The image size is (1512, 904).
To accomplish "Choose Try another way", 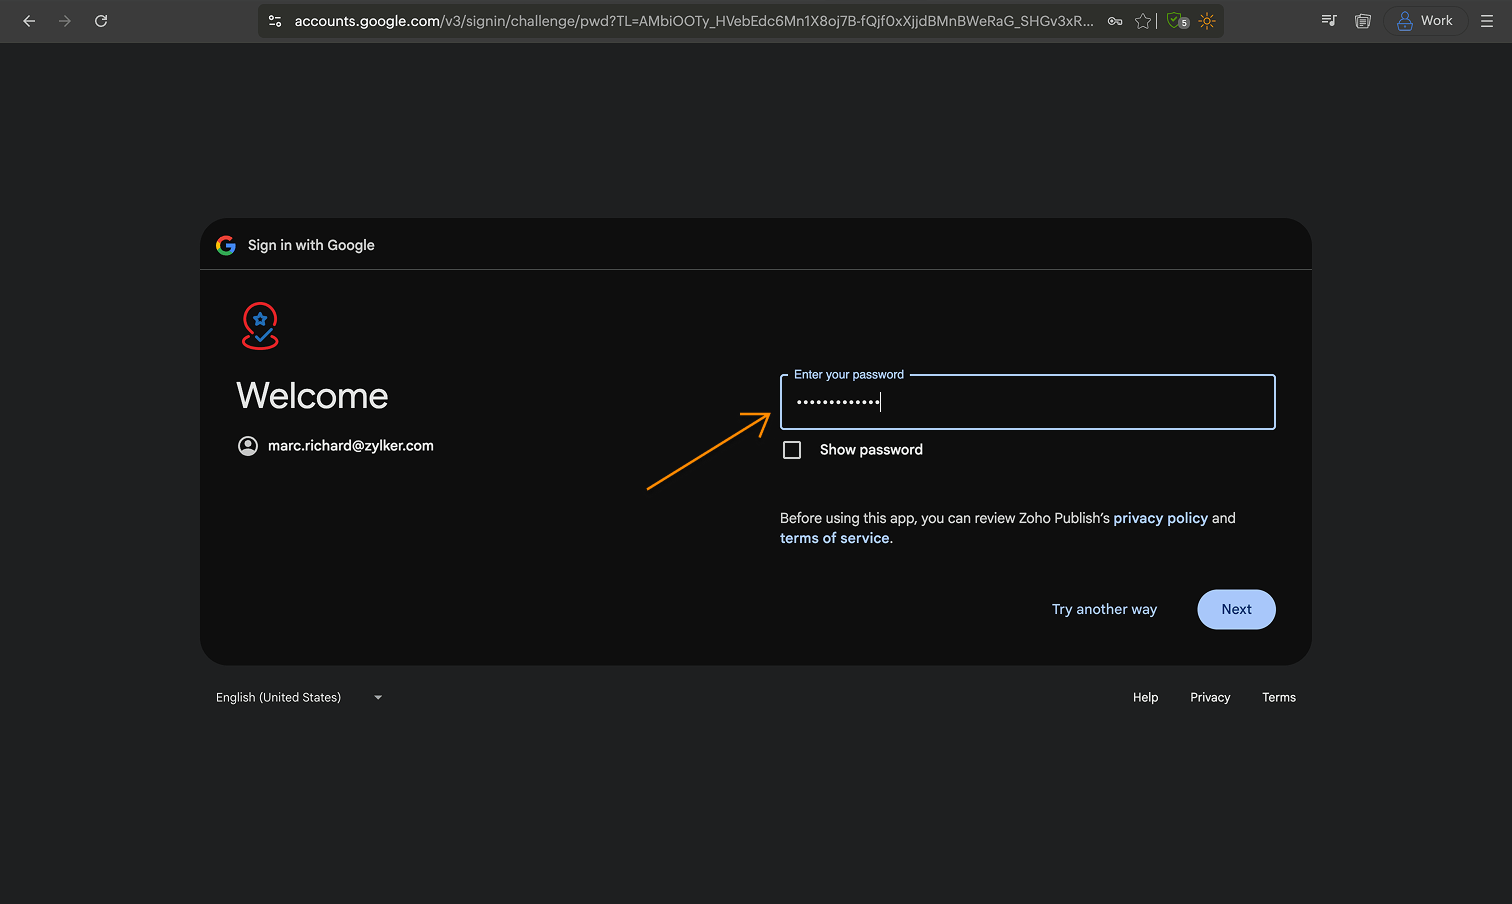I will [1104, 610].
